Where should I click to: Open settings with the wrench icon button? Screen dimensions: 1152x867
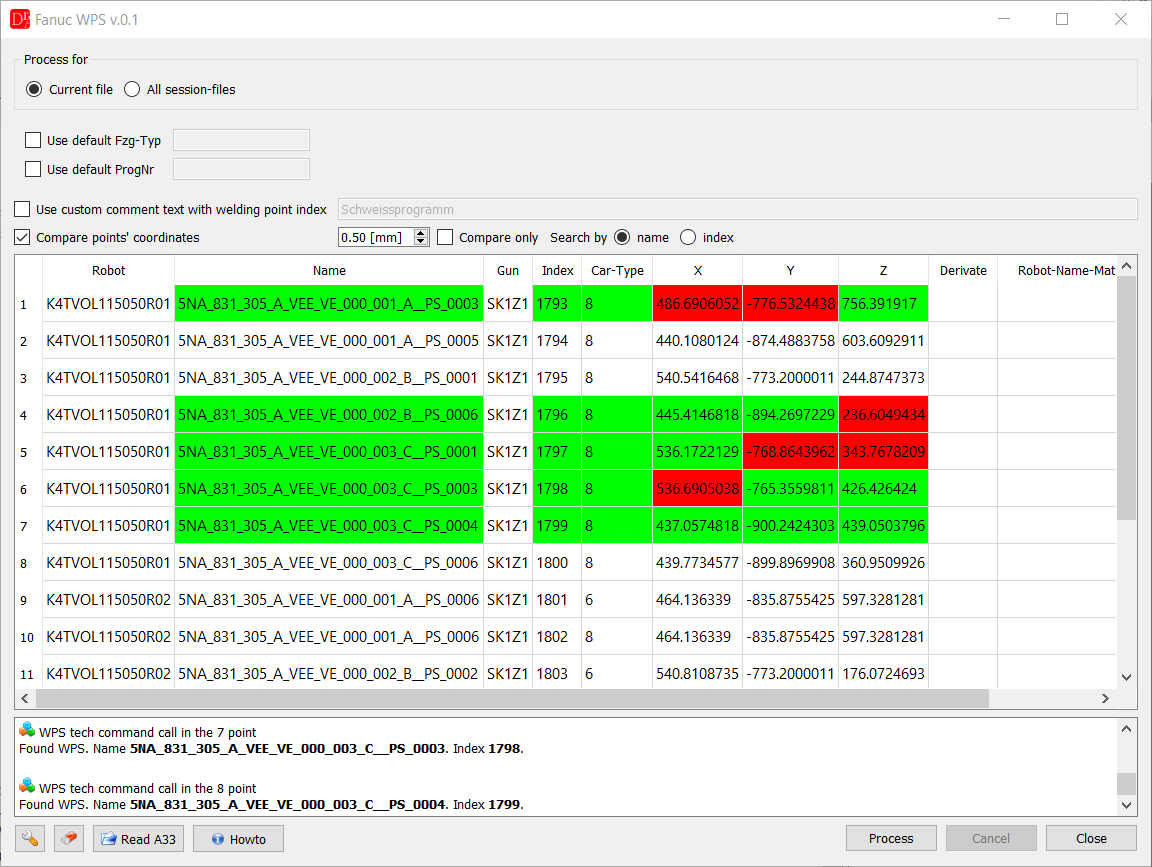30,838
